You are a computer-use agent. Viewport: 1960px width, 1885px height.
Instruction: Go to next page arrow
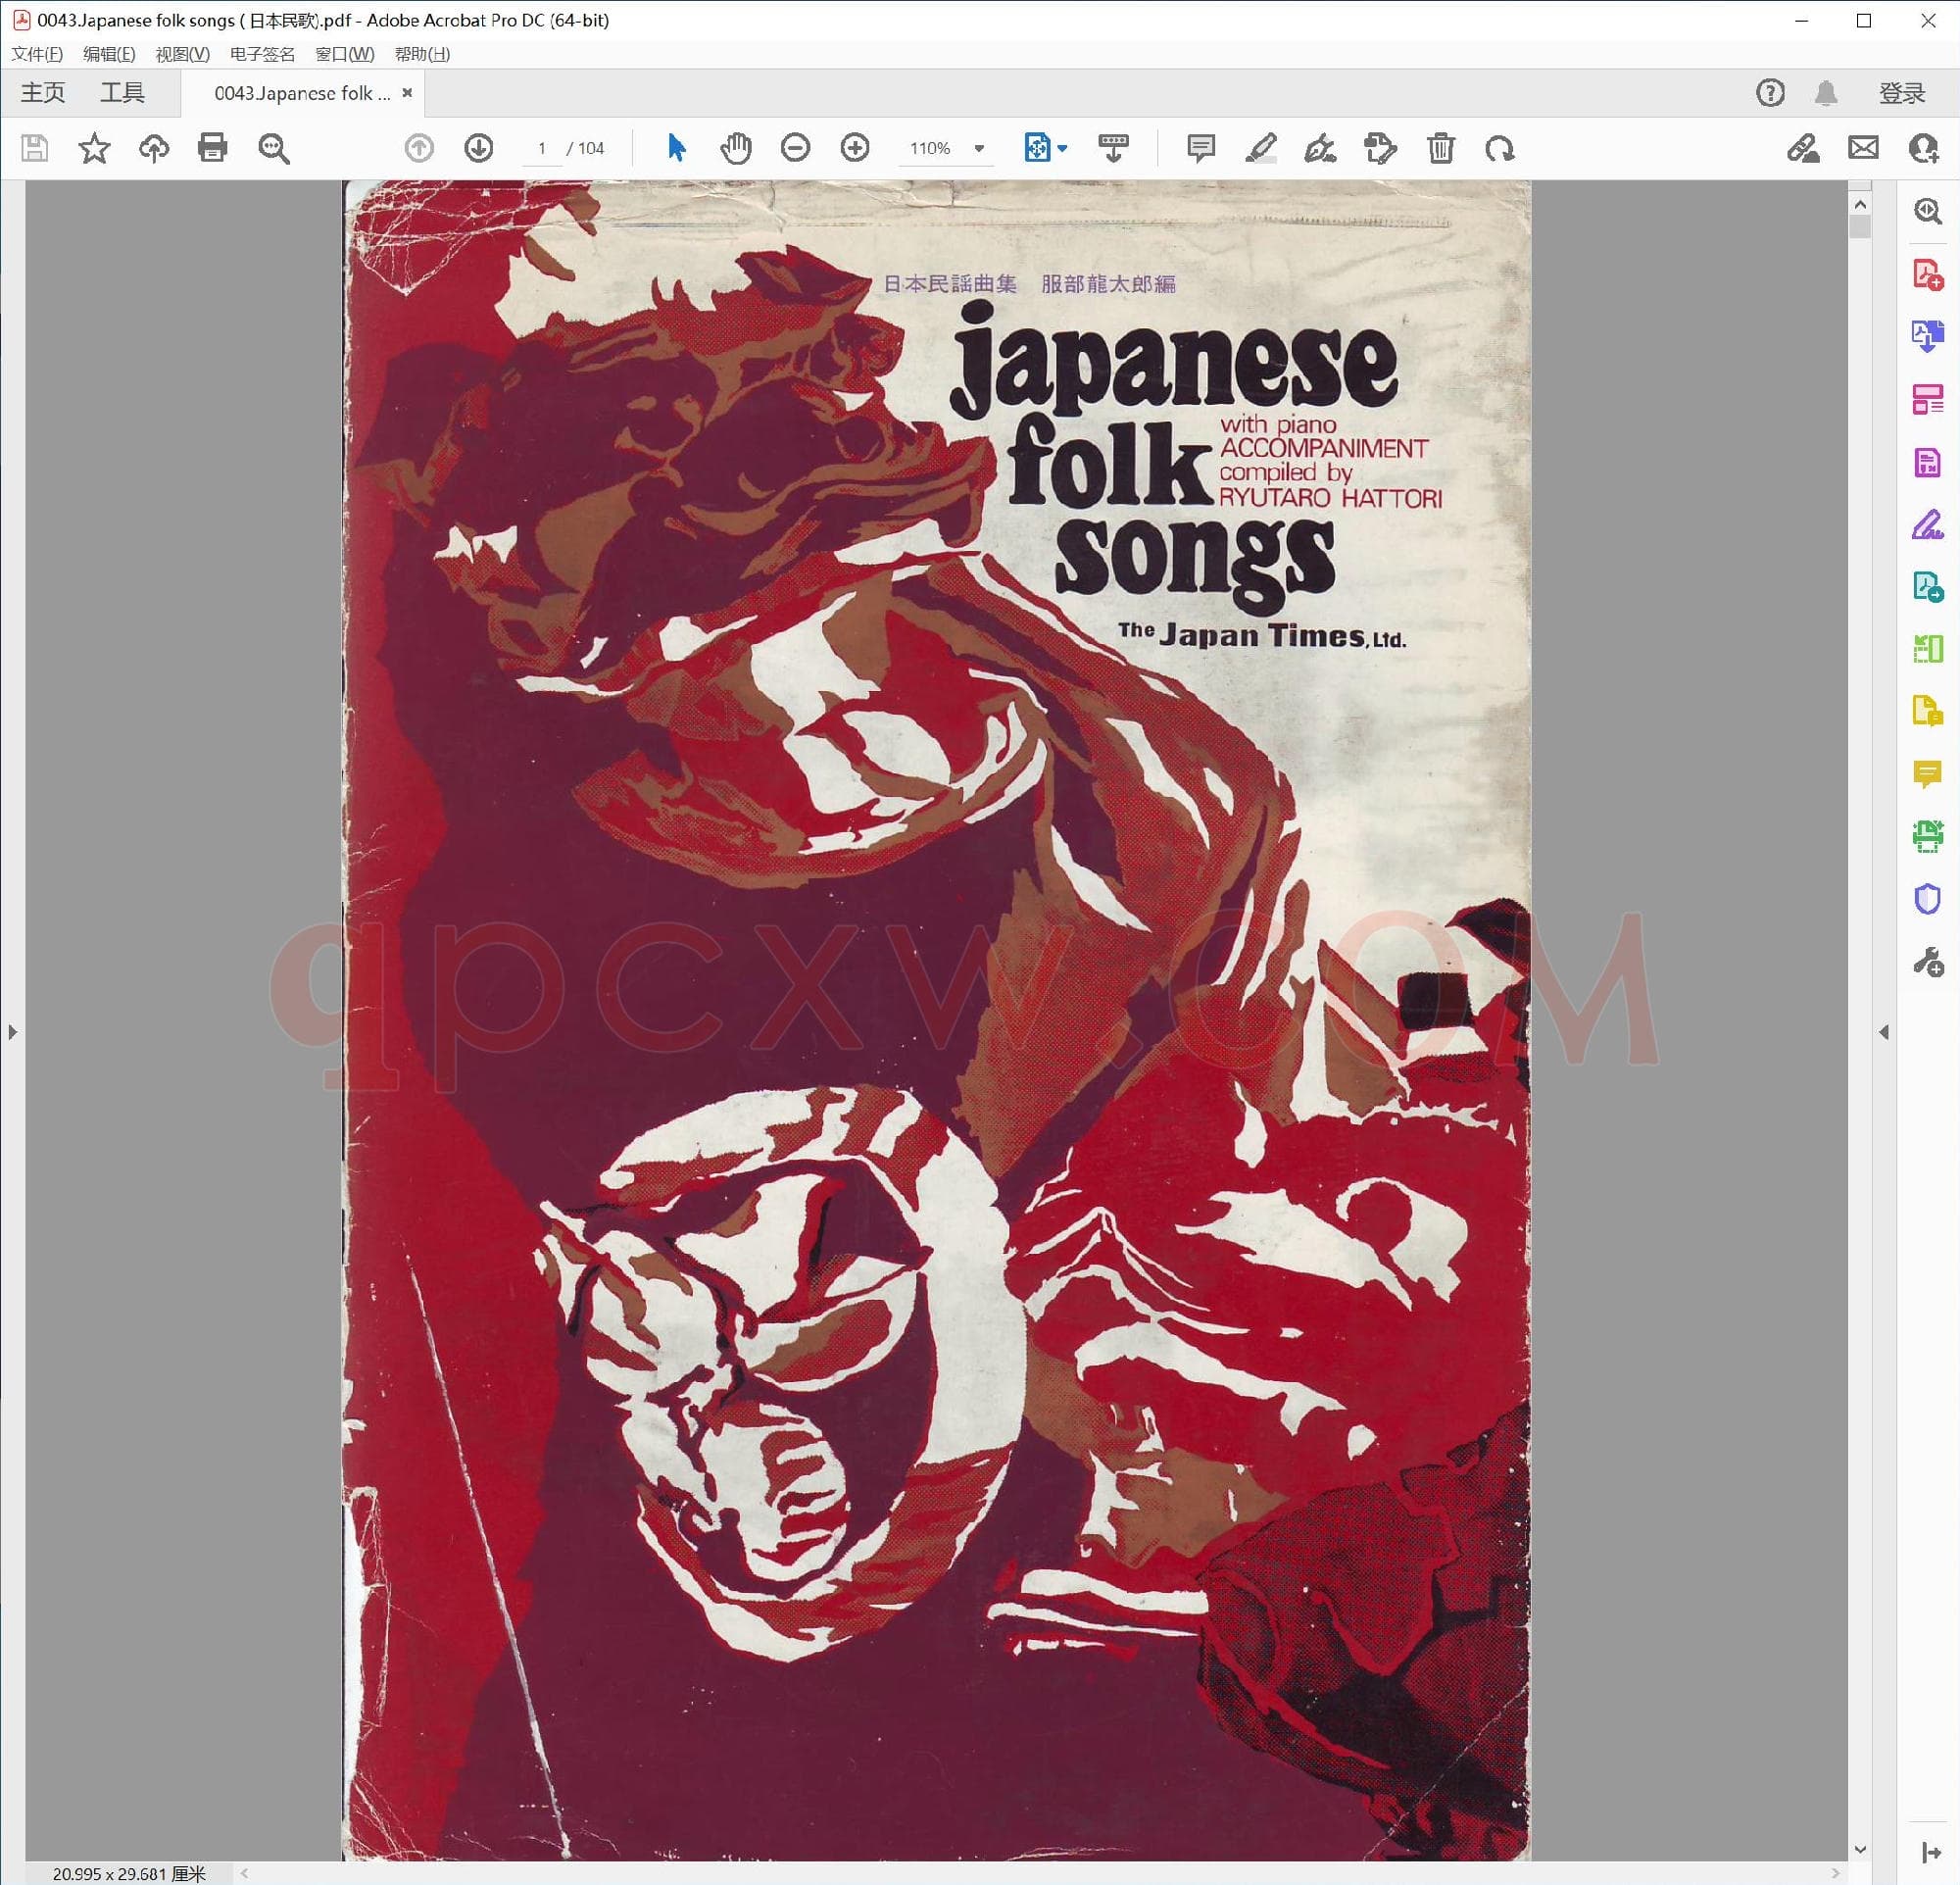coord(479,148)
